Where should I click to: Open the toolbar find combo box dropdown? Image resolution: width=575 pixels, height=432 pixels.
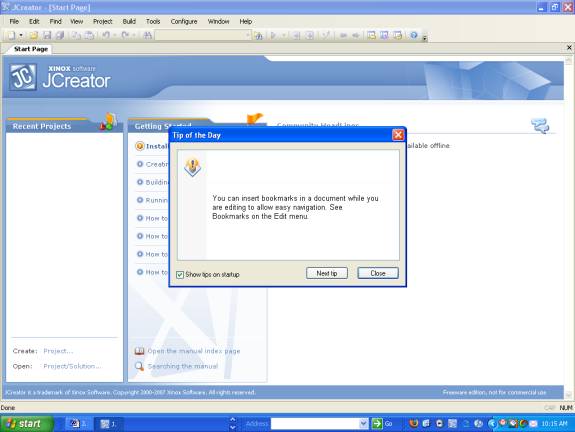click(248, 35)
